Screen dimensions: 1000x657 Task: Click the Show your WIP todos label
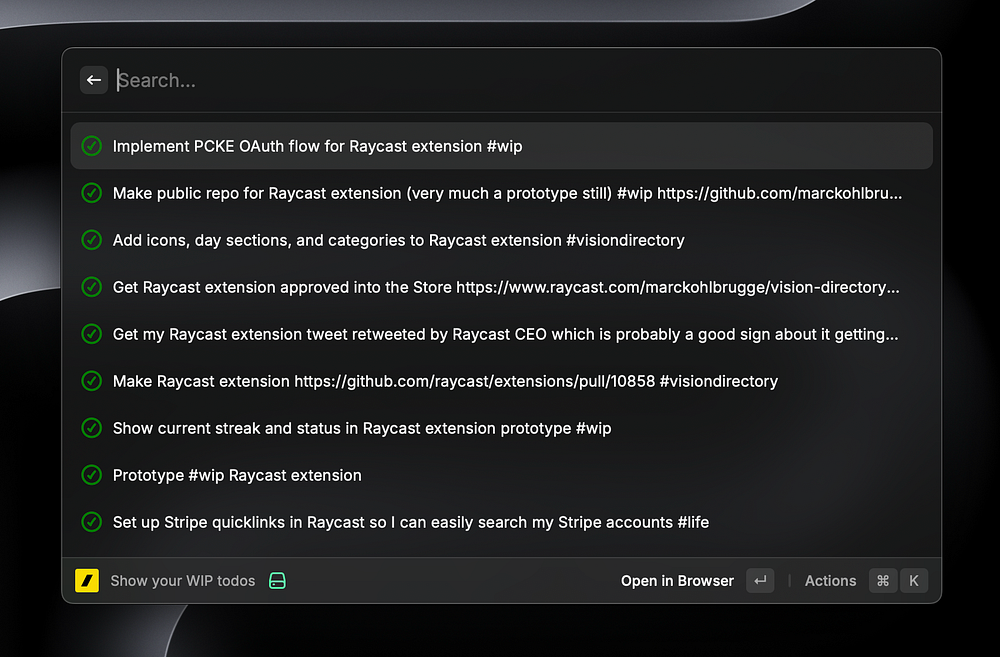[182, 581]
